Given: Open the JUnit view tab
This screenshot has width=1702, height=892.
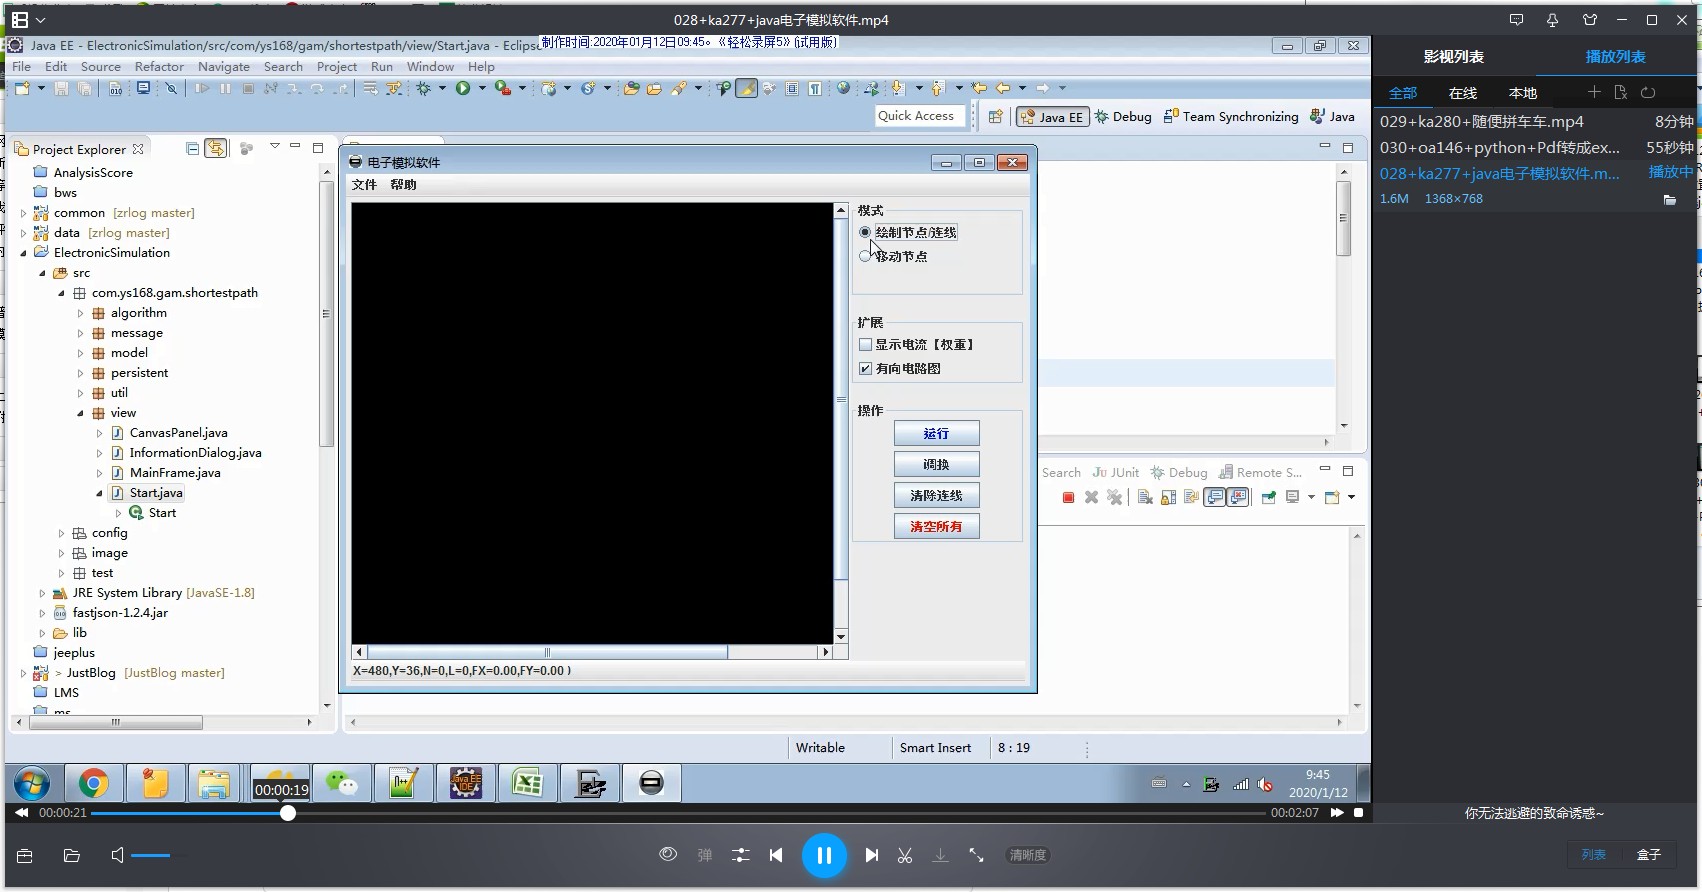Looking at the screenshot, I should point(1116,472).
